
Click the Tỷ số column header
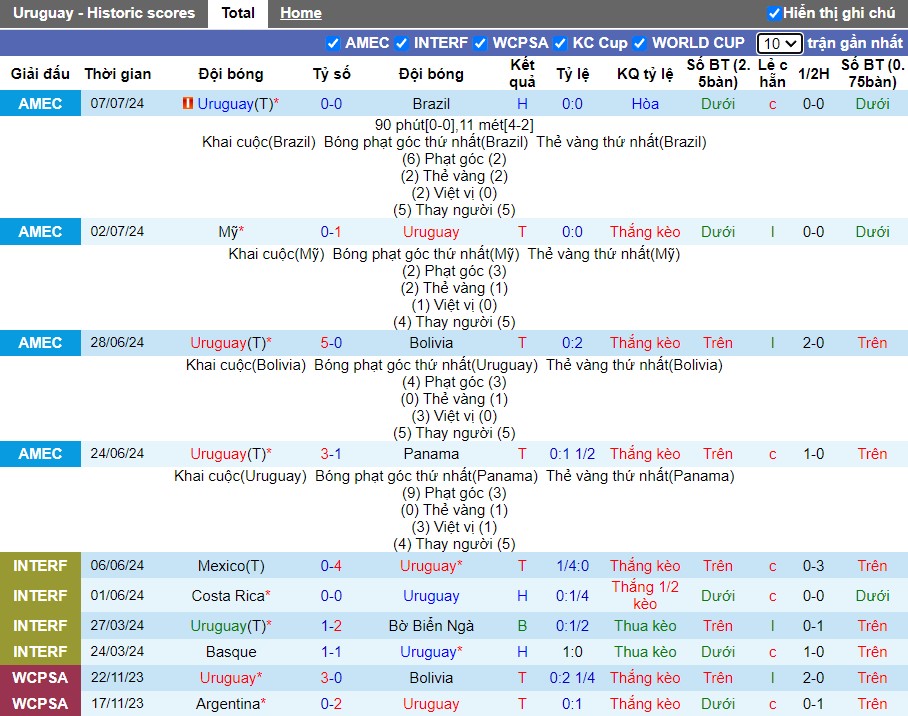tap(331, 74)
